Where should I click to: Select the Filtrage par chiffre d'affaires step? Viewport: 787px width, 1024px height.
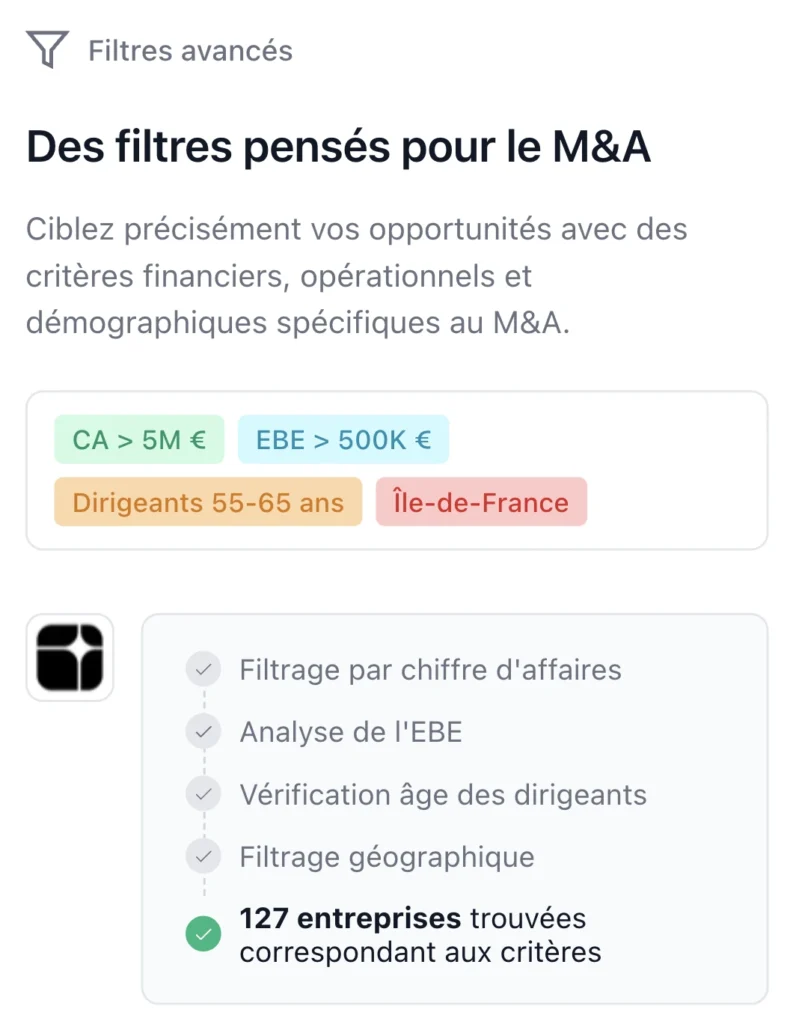click(430, 669)
